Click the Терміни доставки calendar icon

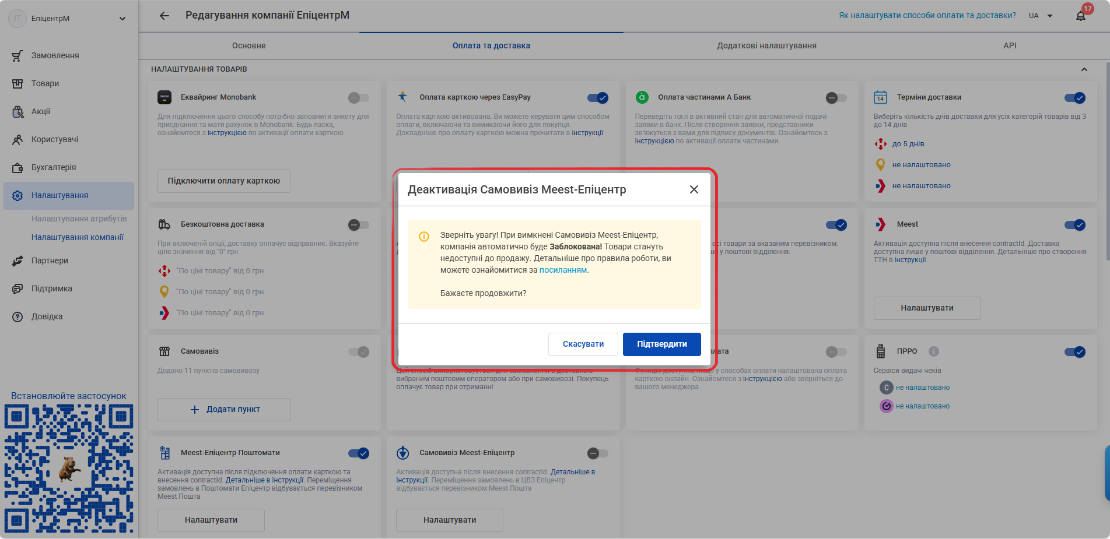point(881,97)
